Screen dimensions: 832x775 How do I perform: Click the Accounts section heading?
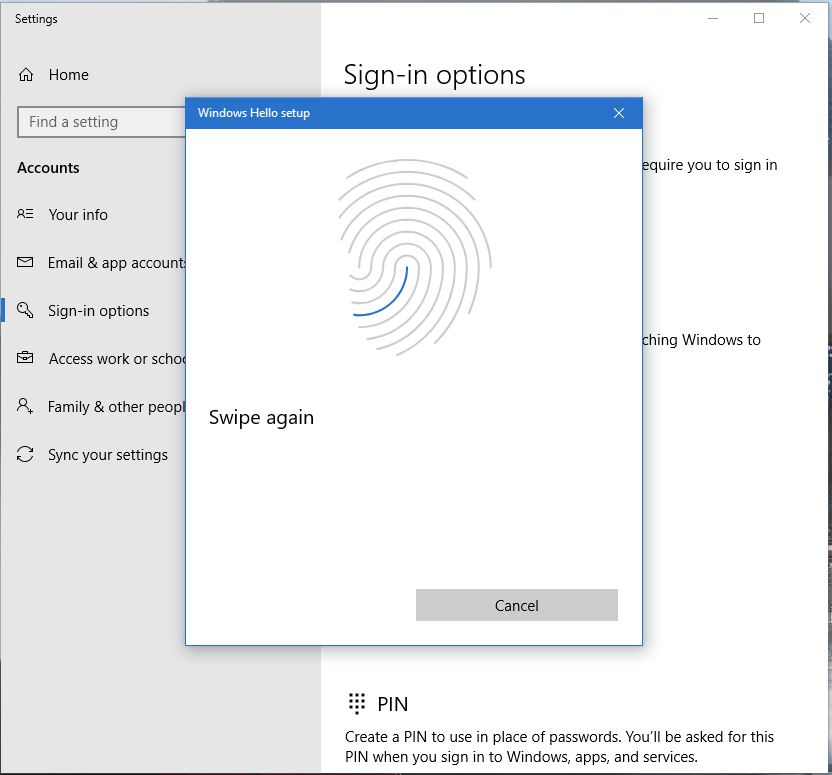pyautogui.click(x=48, y=167)
